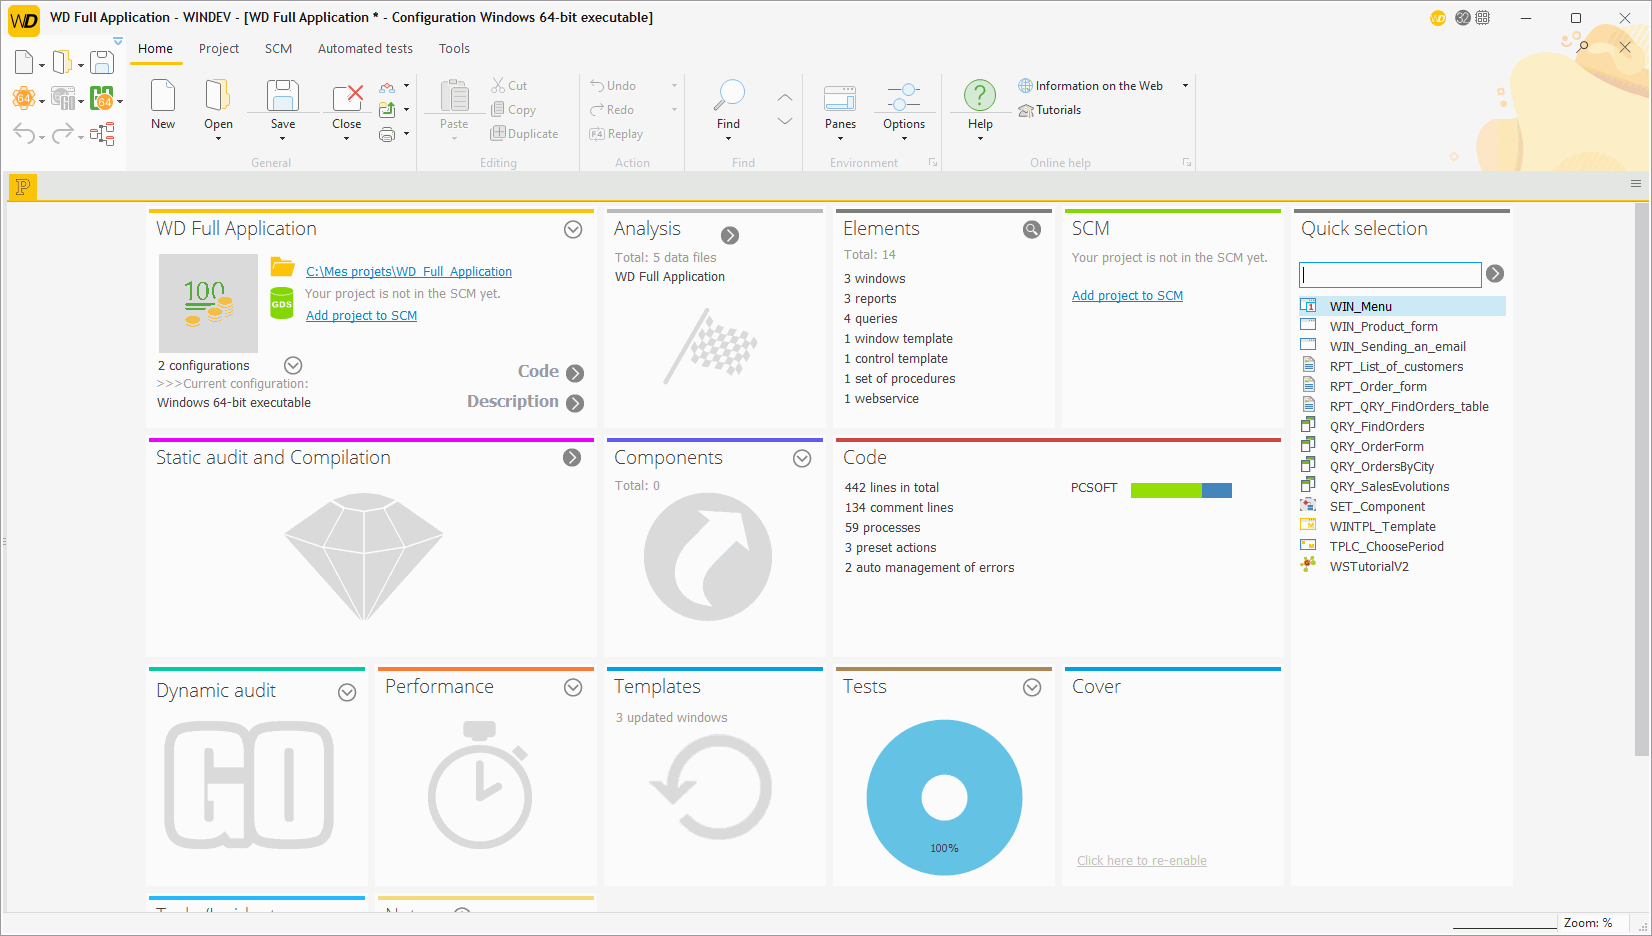The width and height of the screenshot is (1652, 936).
Task: Click the green Help question mark icon
Action: [x=980, y=96]
